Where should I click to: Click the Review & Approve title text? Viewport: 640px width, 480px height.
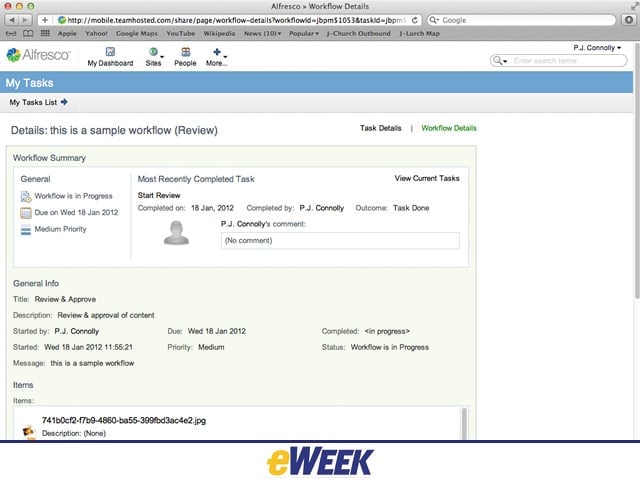pyautogui.click(x=65, y=300)
